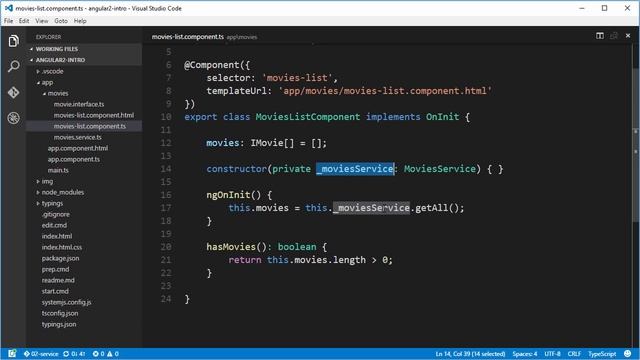640x360 pixels.
Task: Open tsconfig.json file
Action: pos(60,313)
